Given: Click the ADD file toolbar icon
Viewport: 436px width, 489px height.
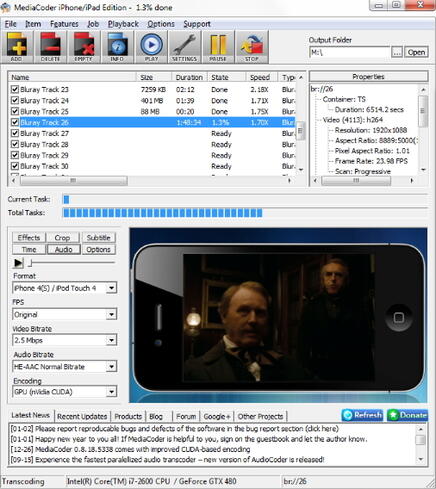Looking at the screenshot, I should [x=17, y=47].
